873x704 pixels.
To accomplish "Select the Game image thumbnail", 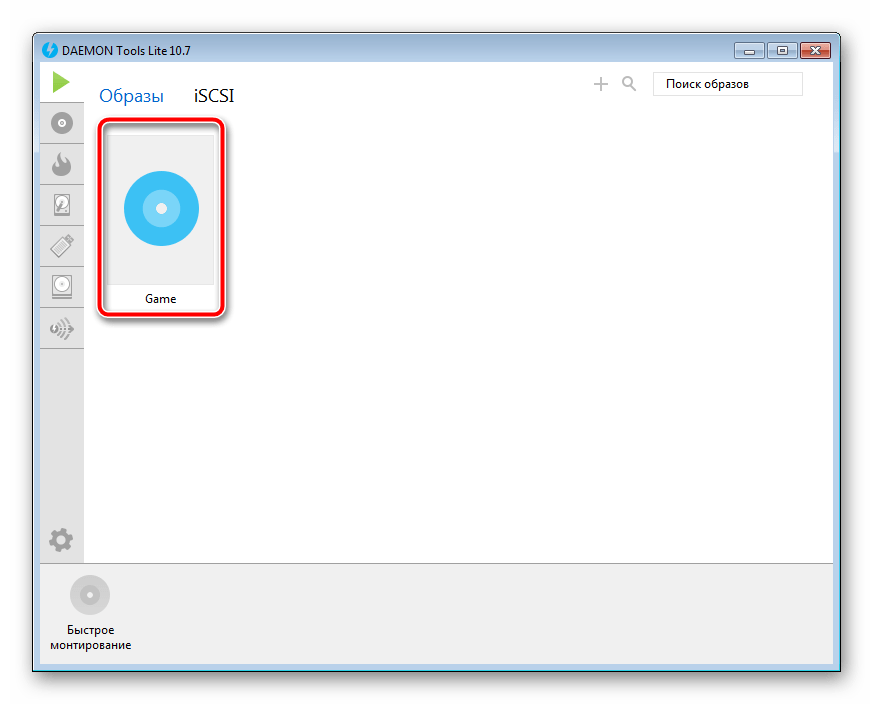I will coord(161,209).
